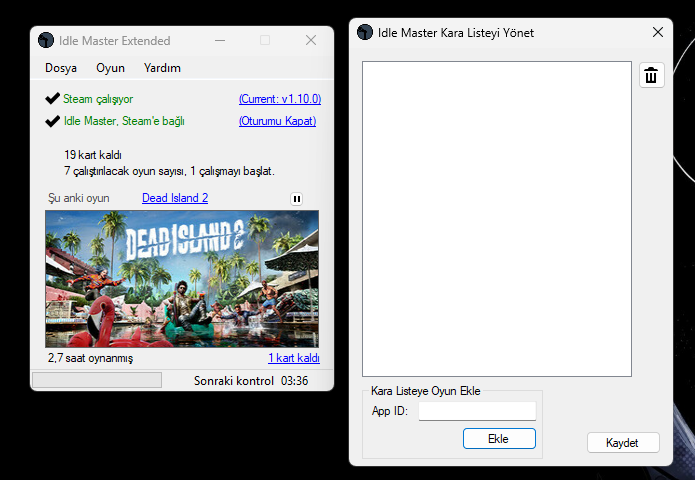Click the Ekle button
The image size is (695, 480).
pyautogui.click(x=499, y=438)
